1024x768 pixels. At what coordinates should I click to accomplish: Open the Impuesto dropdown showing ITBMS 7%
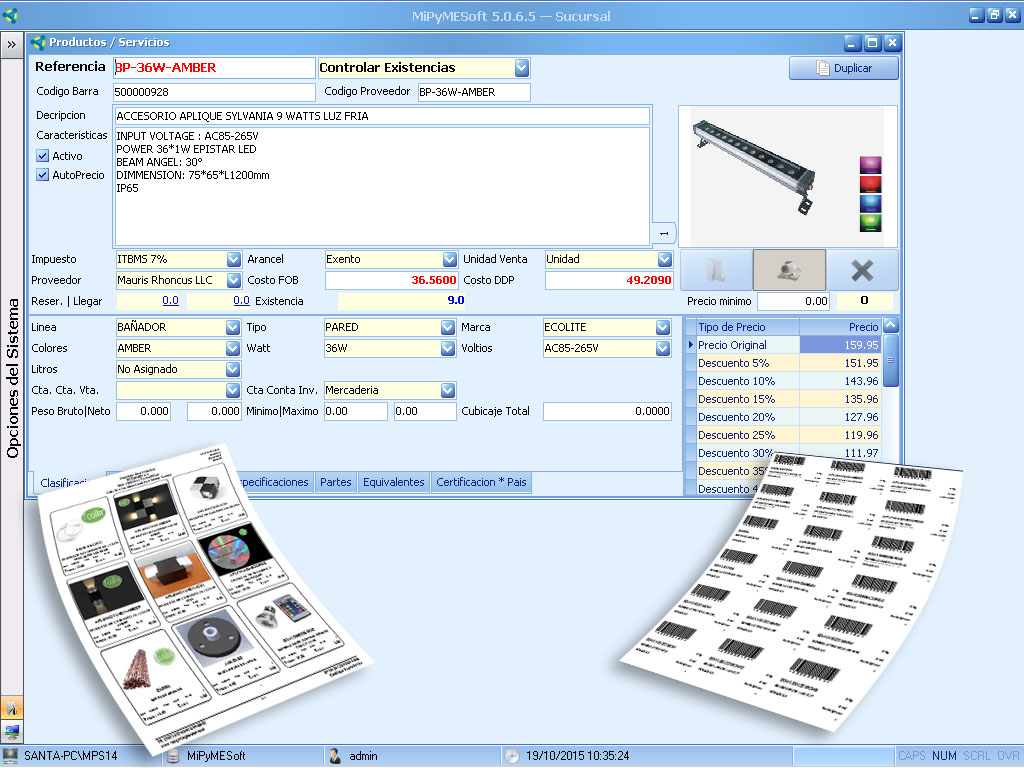tap(234, 259)
